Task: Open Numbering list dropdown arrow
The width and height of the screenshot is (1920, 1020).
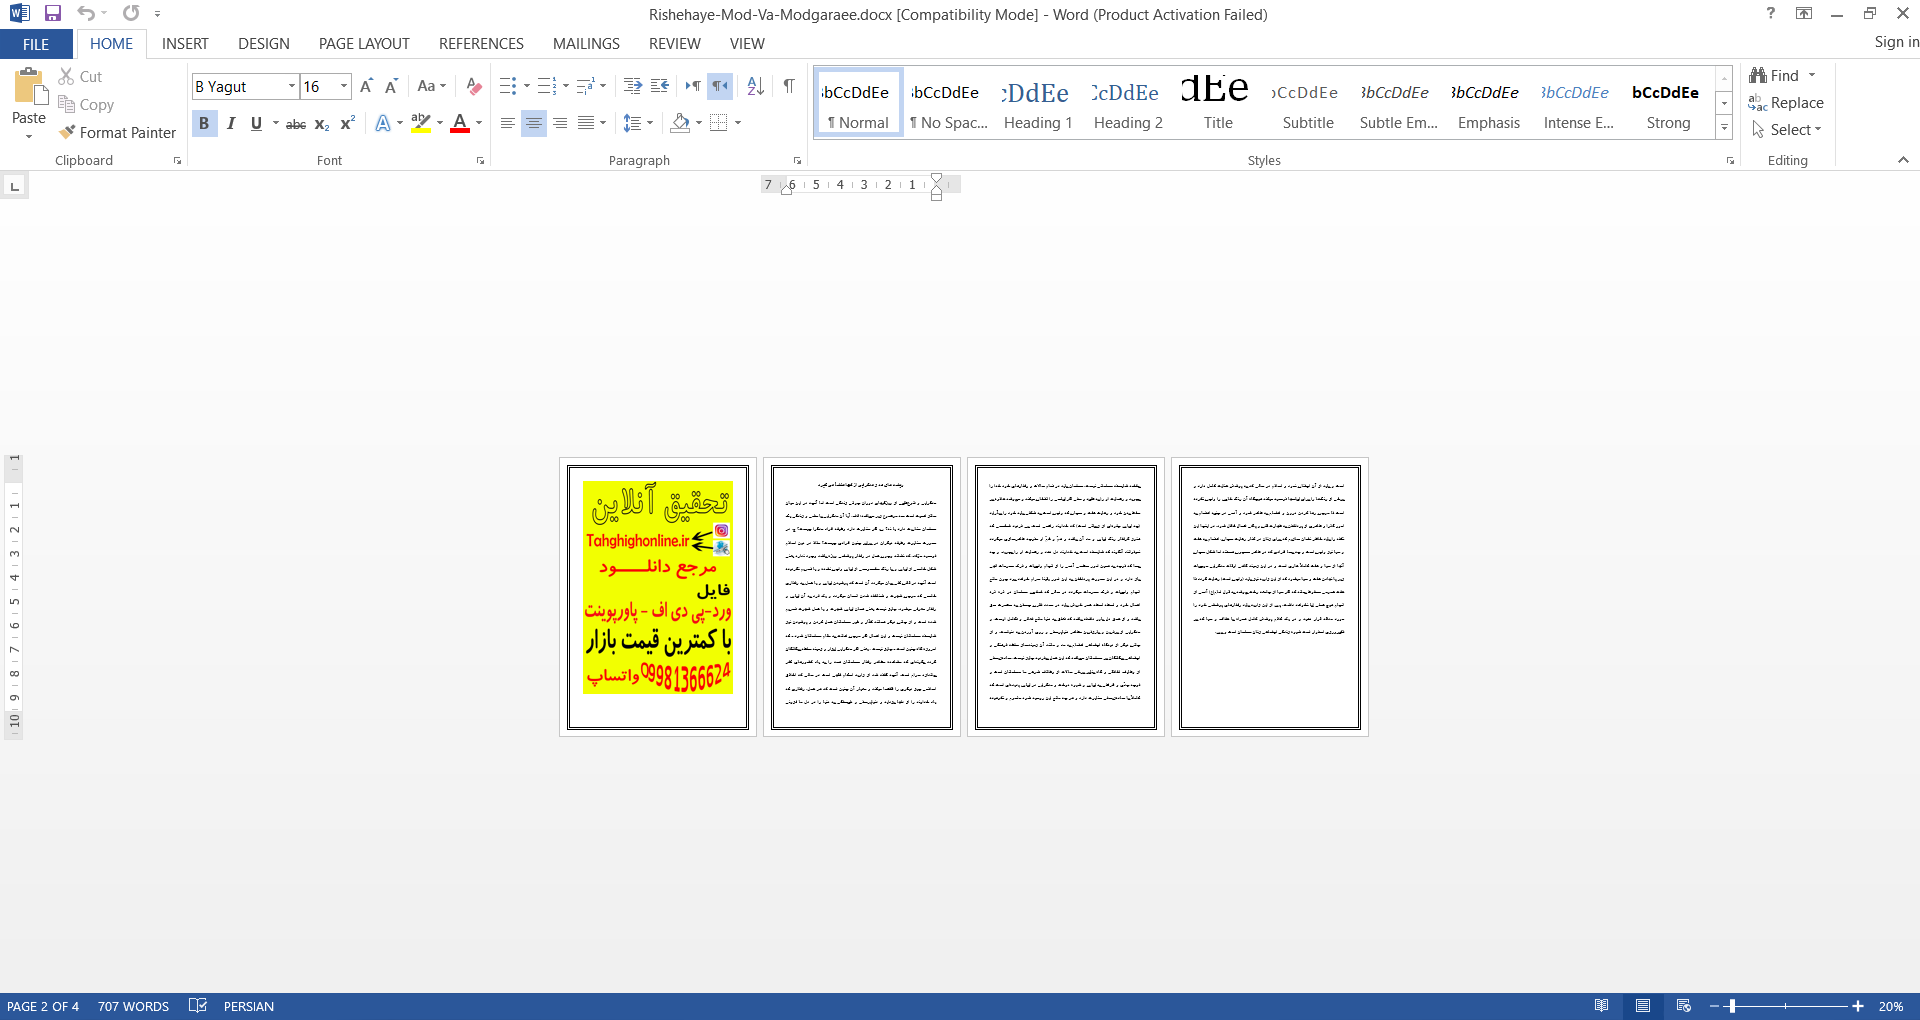Action: (566, 87)
